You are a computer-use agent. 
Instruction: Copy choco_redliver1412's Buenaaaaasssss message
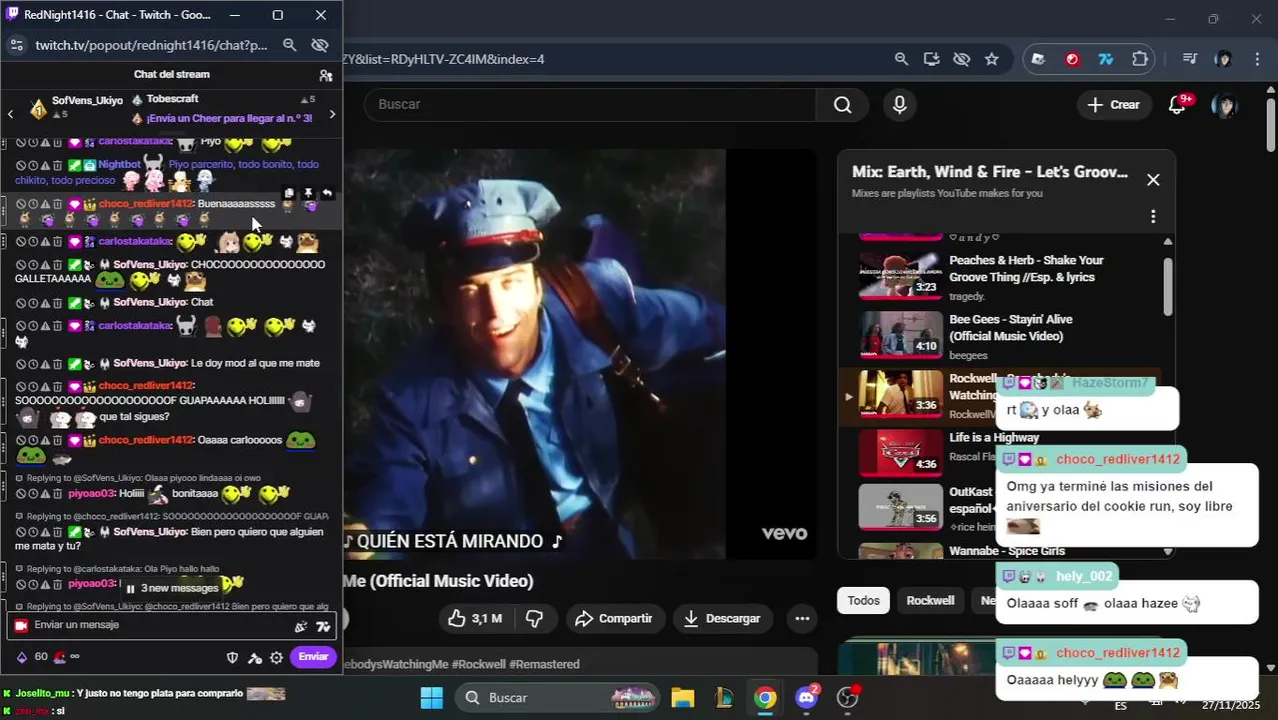tap(289, 193)
